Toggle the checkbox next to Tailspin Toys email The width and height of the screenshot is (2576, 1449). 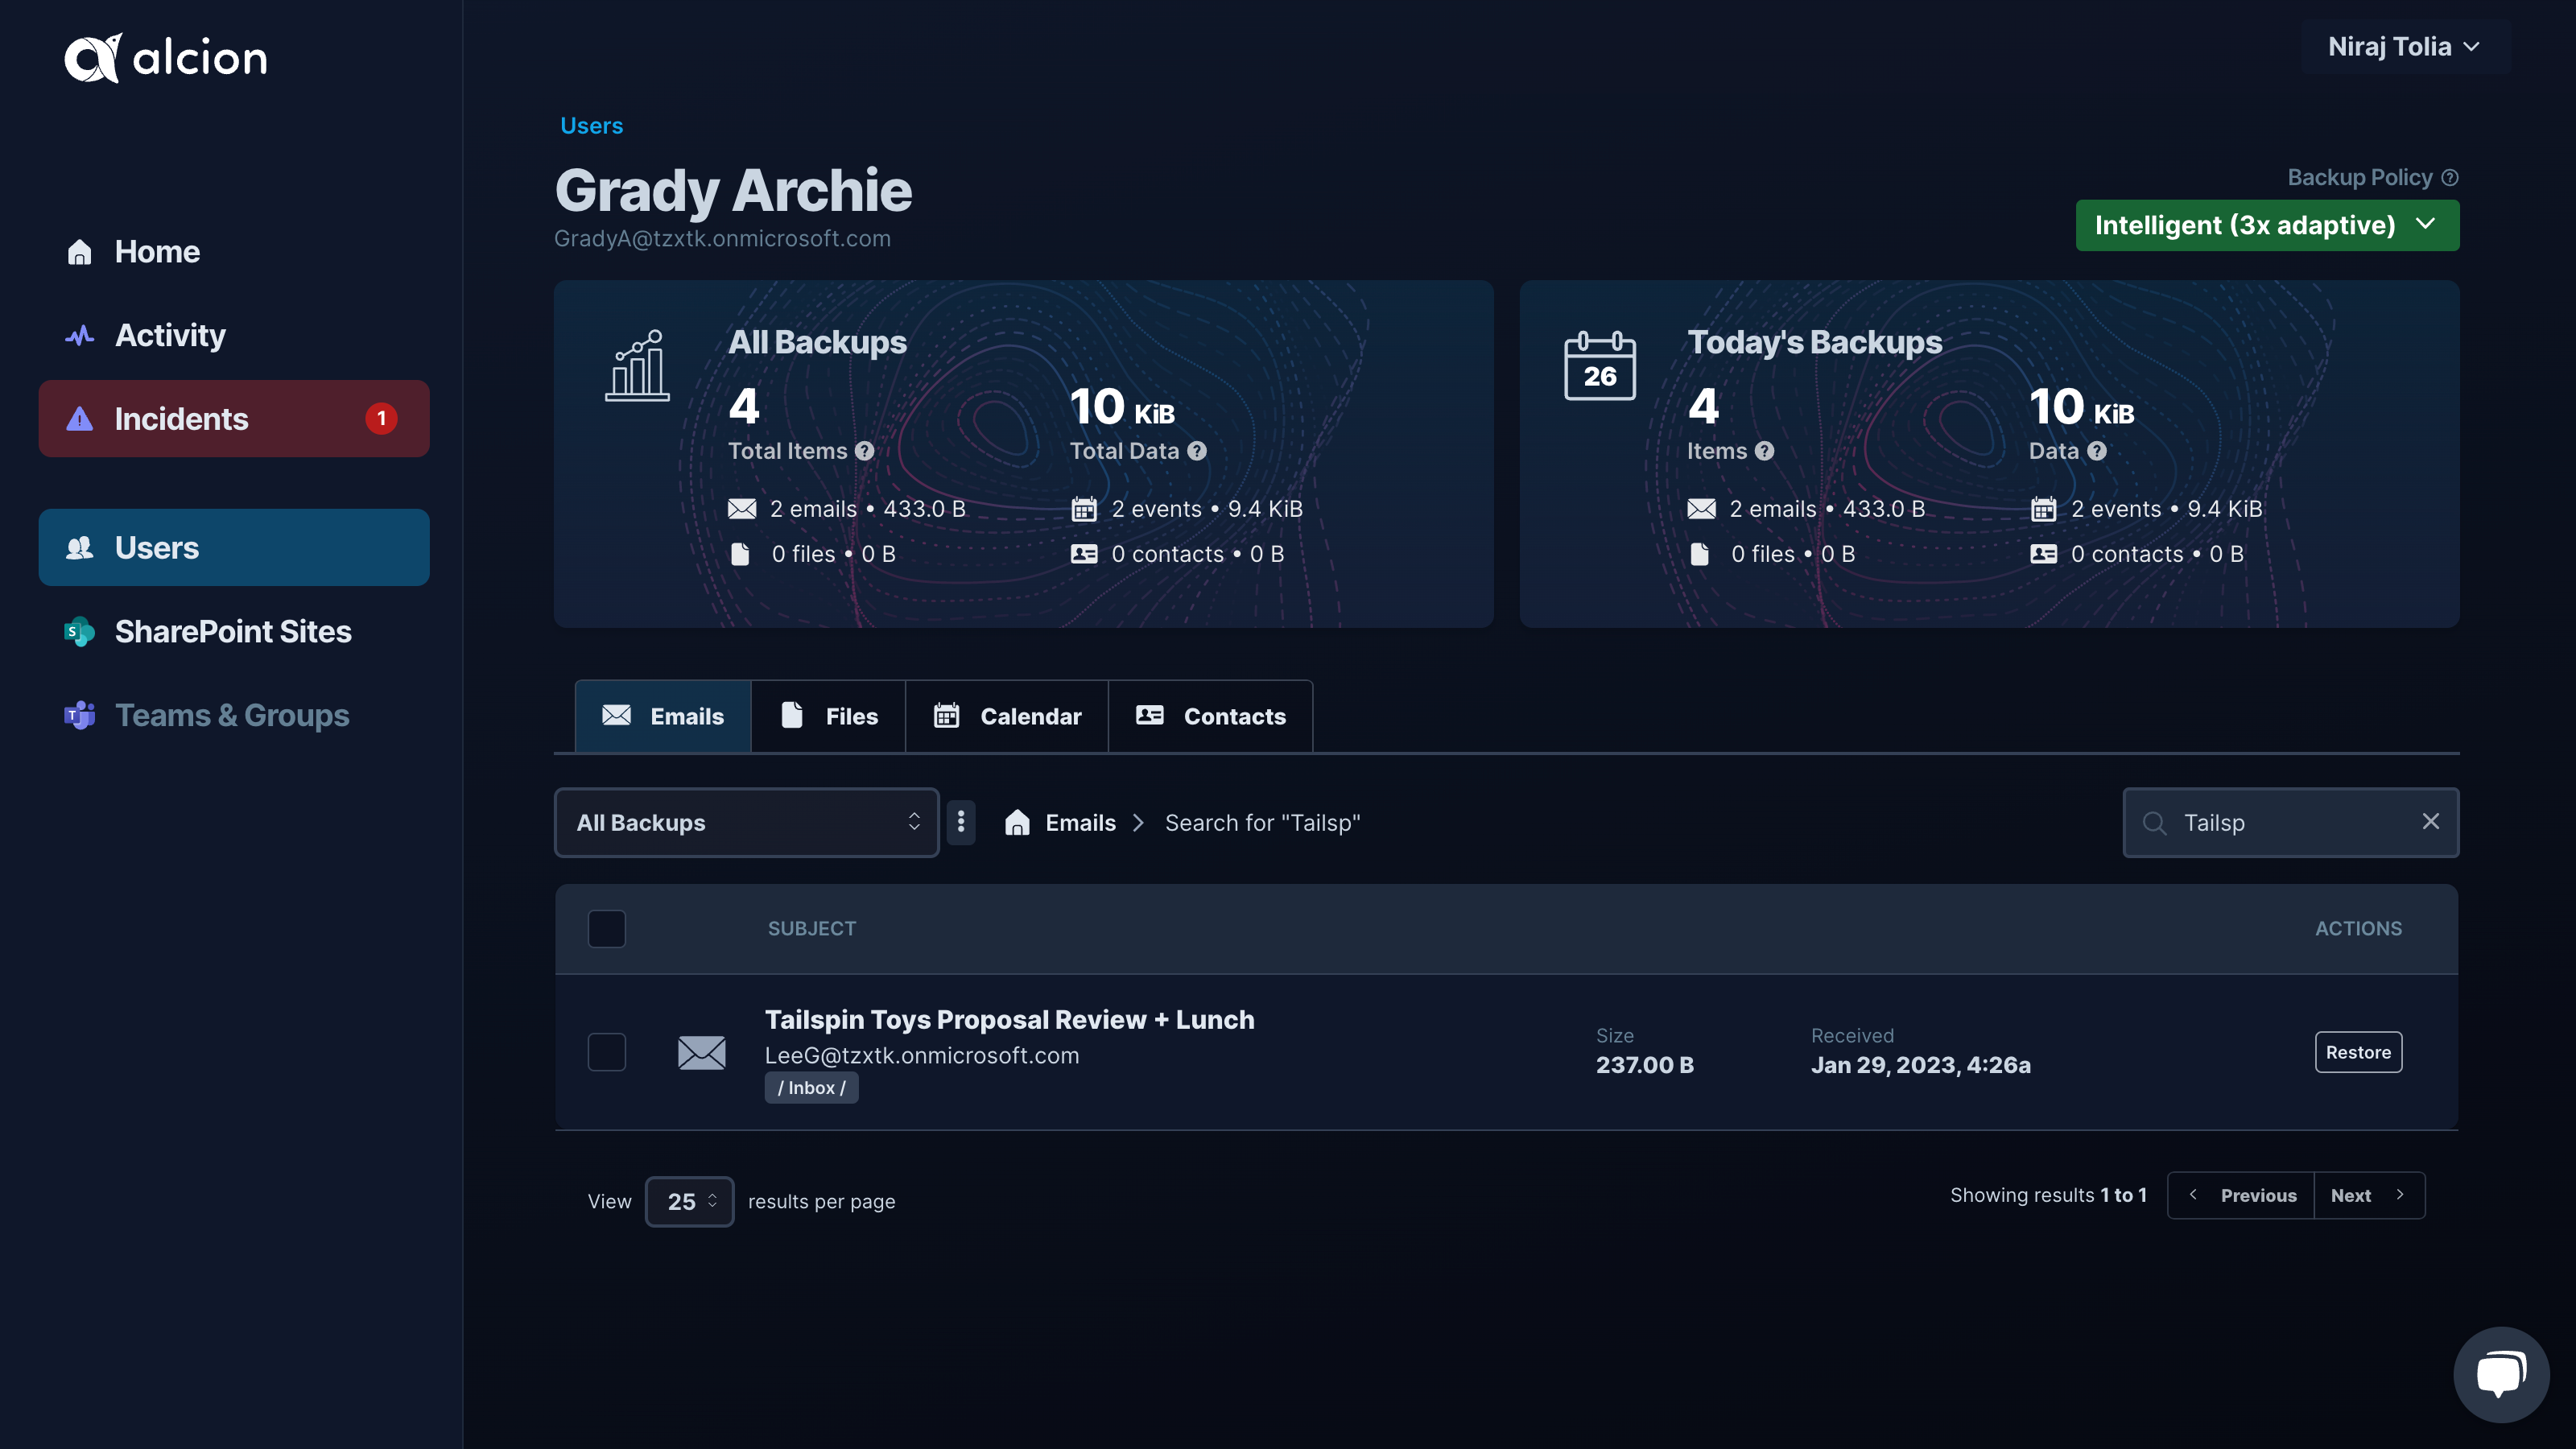pos(607,1051)
